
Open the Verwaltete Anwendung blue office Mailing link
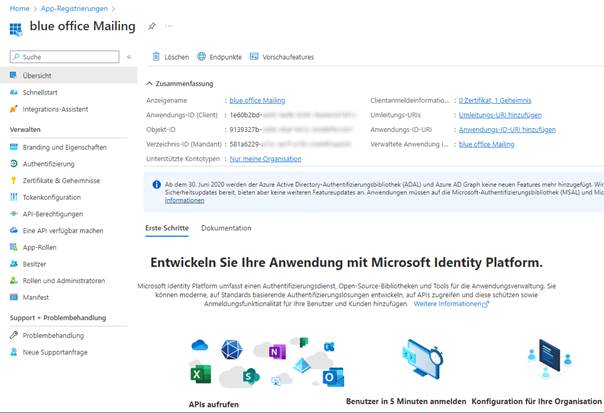pyautogui.click(x=487, y=144)
